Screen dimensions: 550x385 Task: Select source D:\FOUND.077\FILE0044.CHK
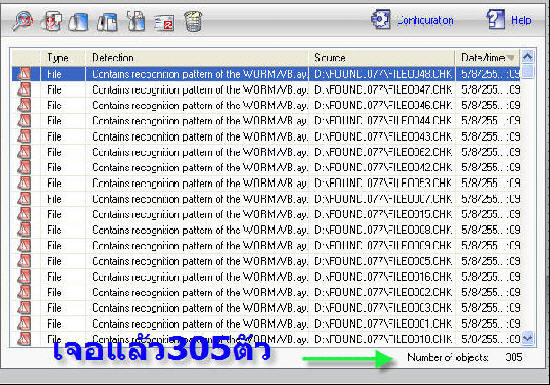383,121
